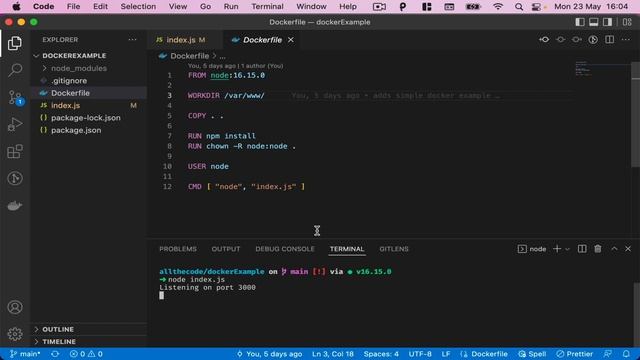Open Run and Debug view
This screenshot has width=640, height=360.
click(15, 124)
